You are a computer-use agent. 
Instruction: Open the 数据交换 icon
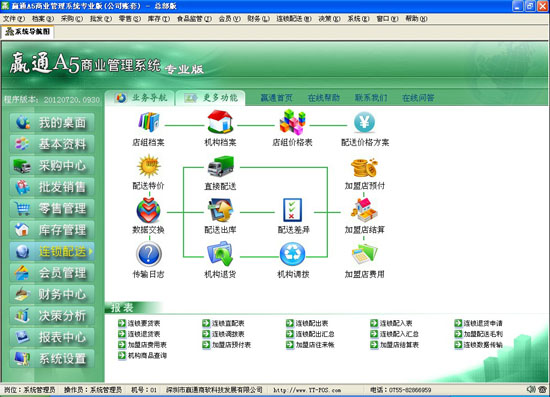[148, 210]
